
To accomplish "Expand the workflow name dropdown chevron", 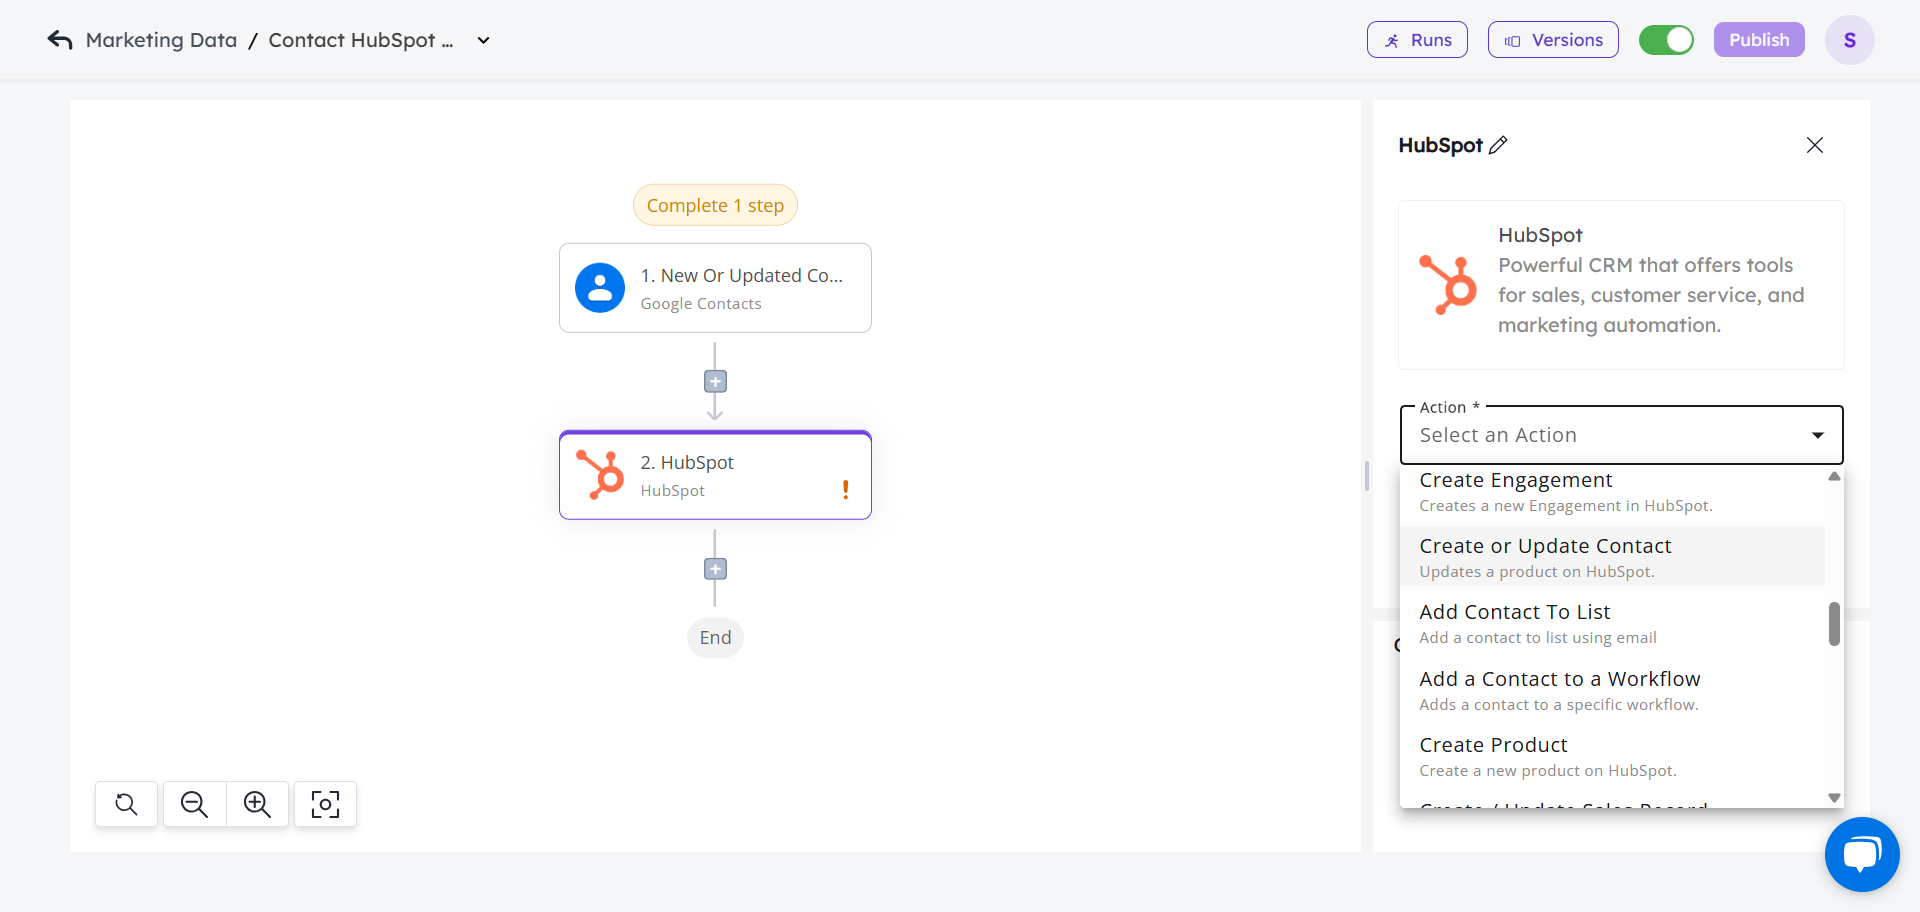I will (483, 41).
